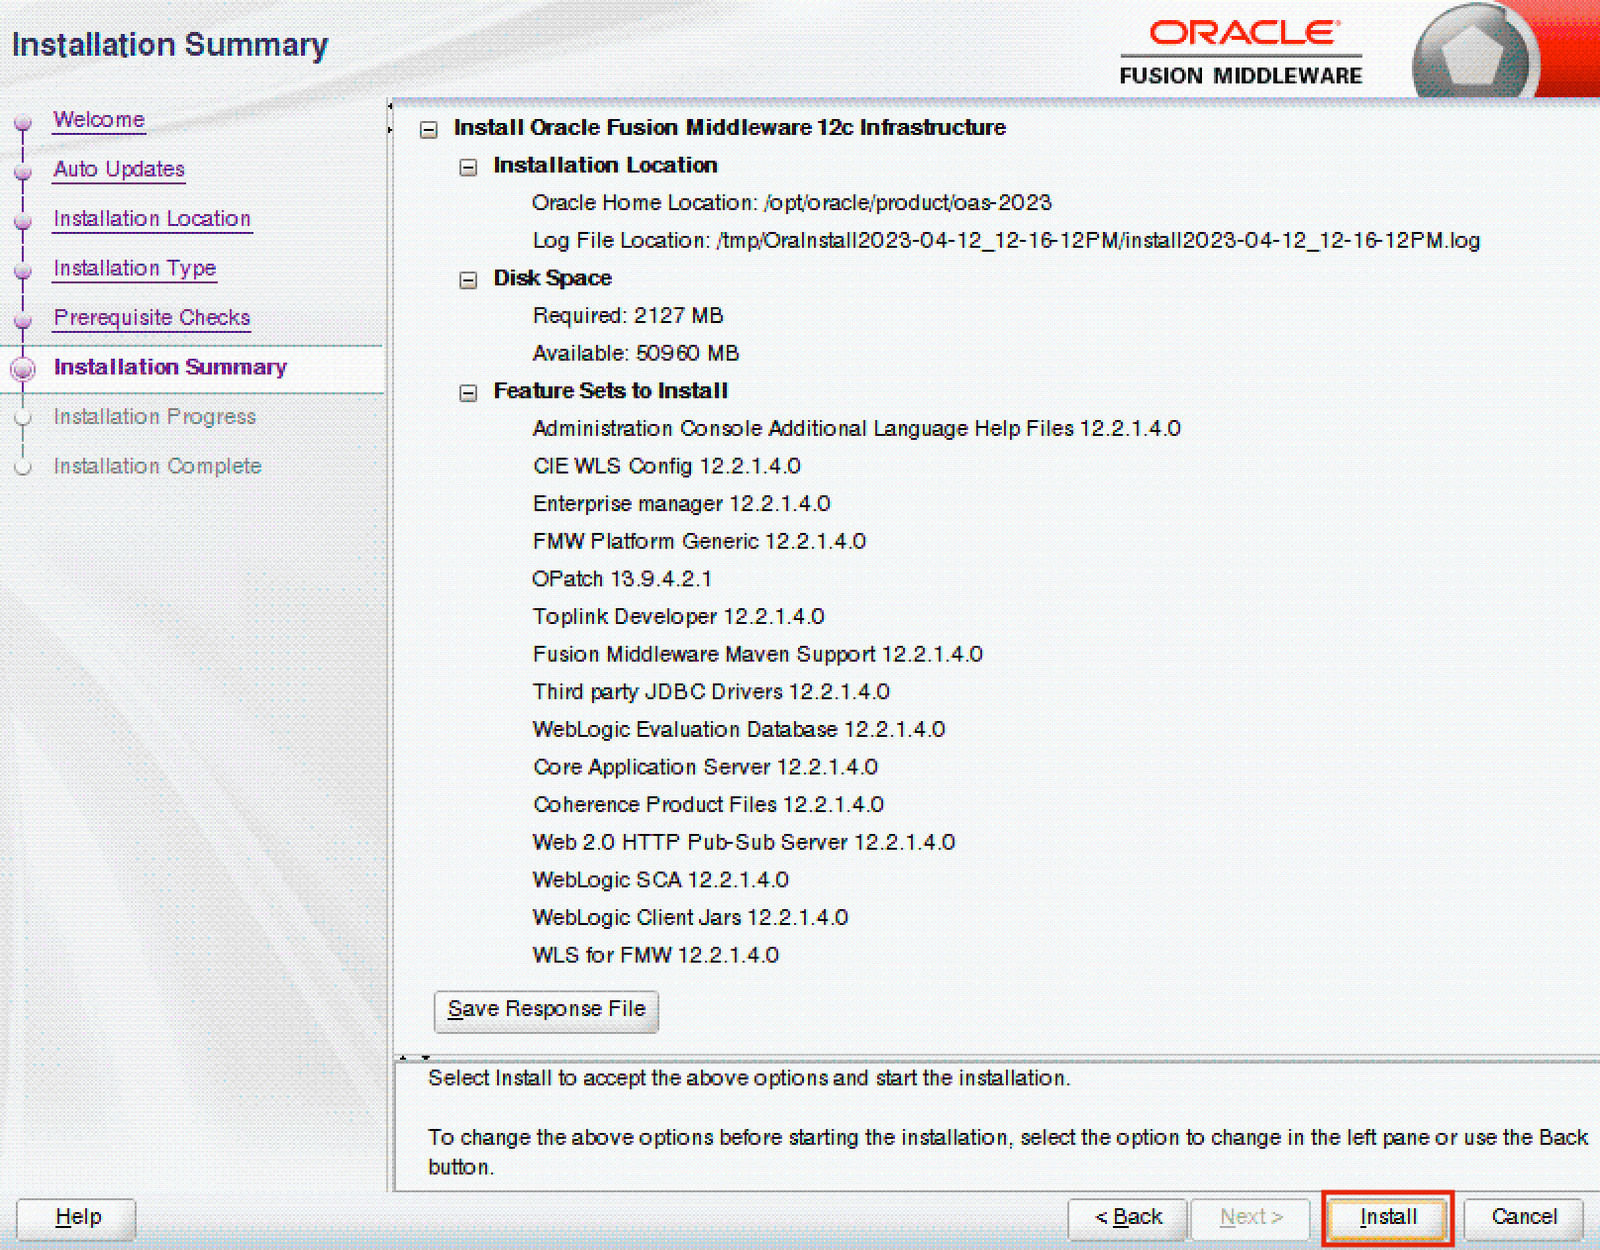
Task: Return to the Prerequisite Checks step
Action: (x=152, y=318)
